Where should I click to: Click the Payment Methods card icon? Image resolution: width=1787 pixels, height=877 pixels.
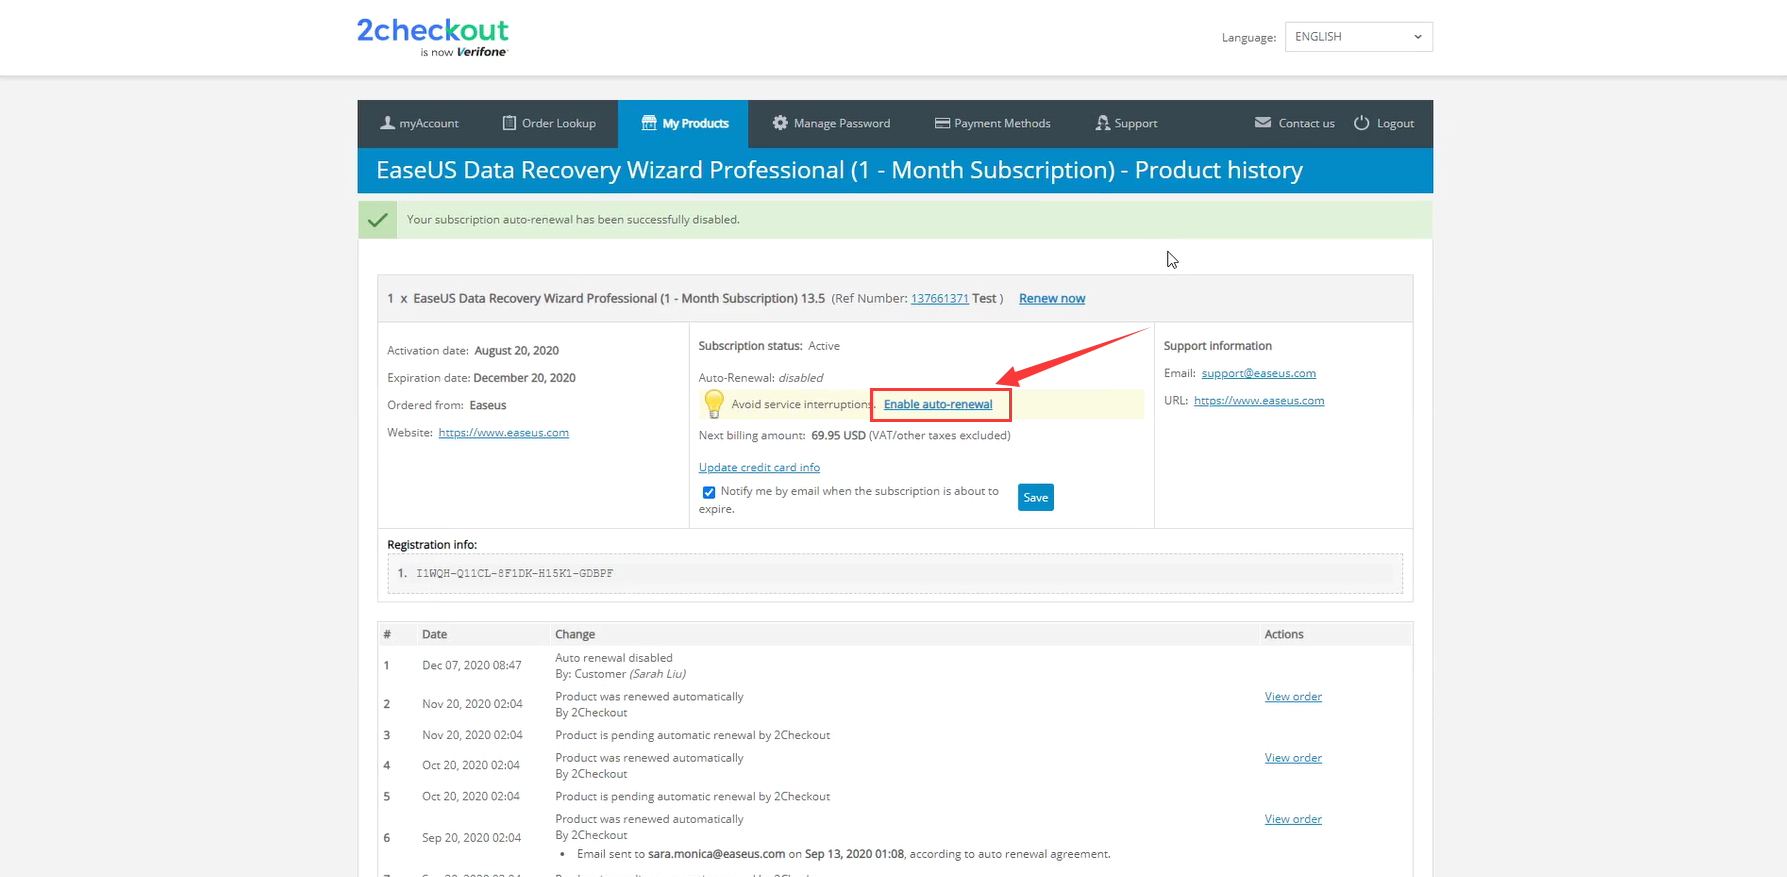[x=941, y=123]
